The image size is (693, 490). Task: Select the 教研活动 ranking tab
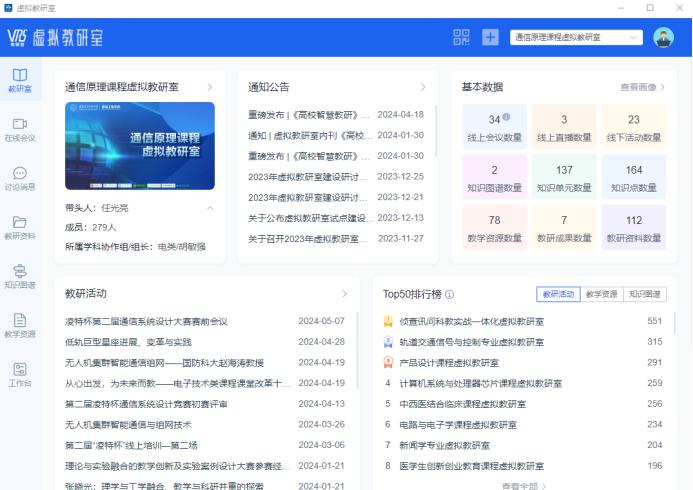[x=558, y=294]
